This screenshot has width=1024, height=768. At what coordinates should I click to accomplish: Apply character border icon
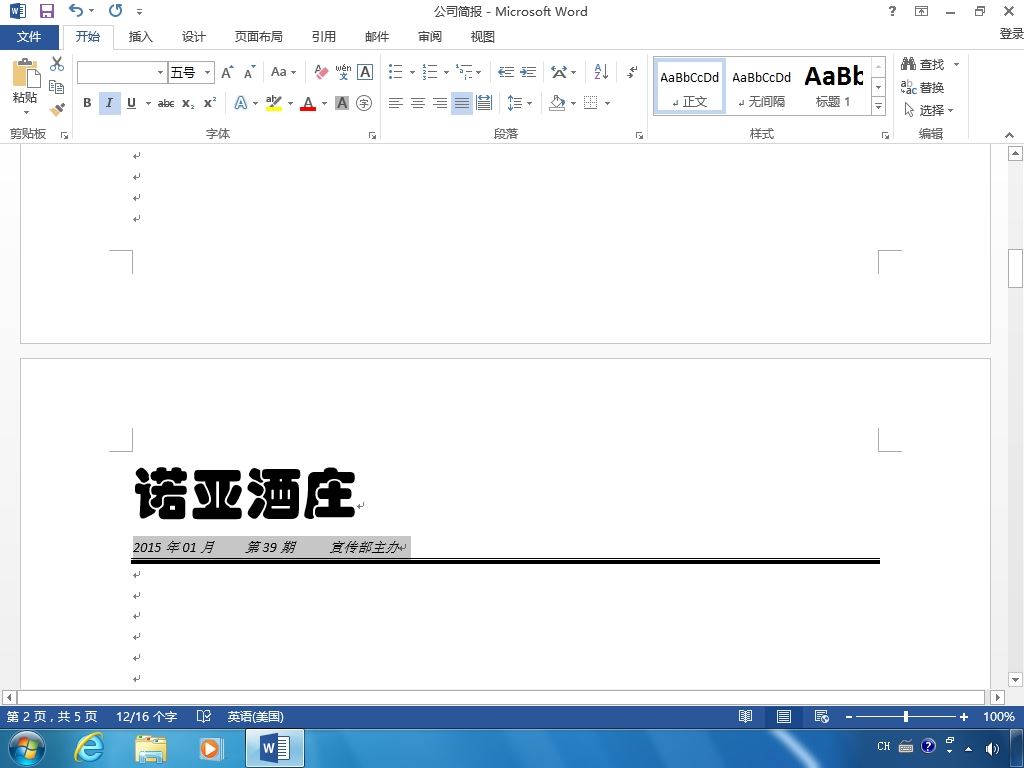[365, 72]
